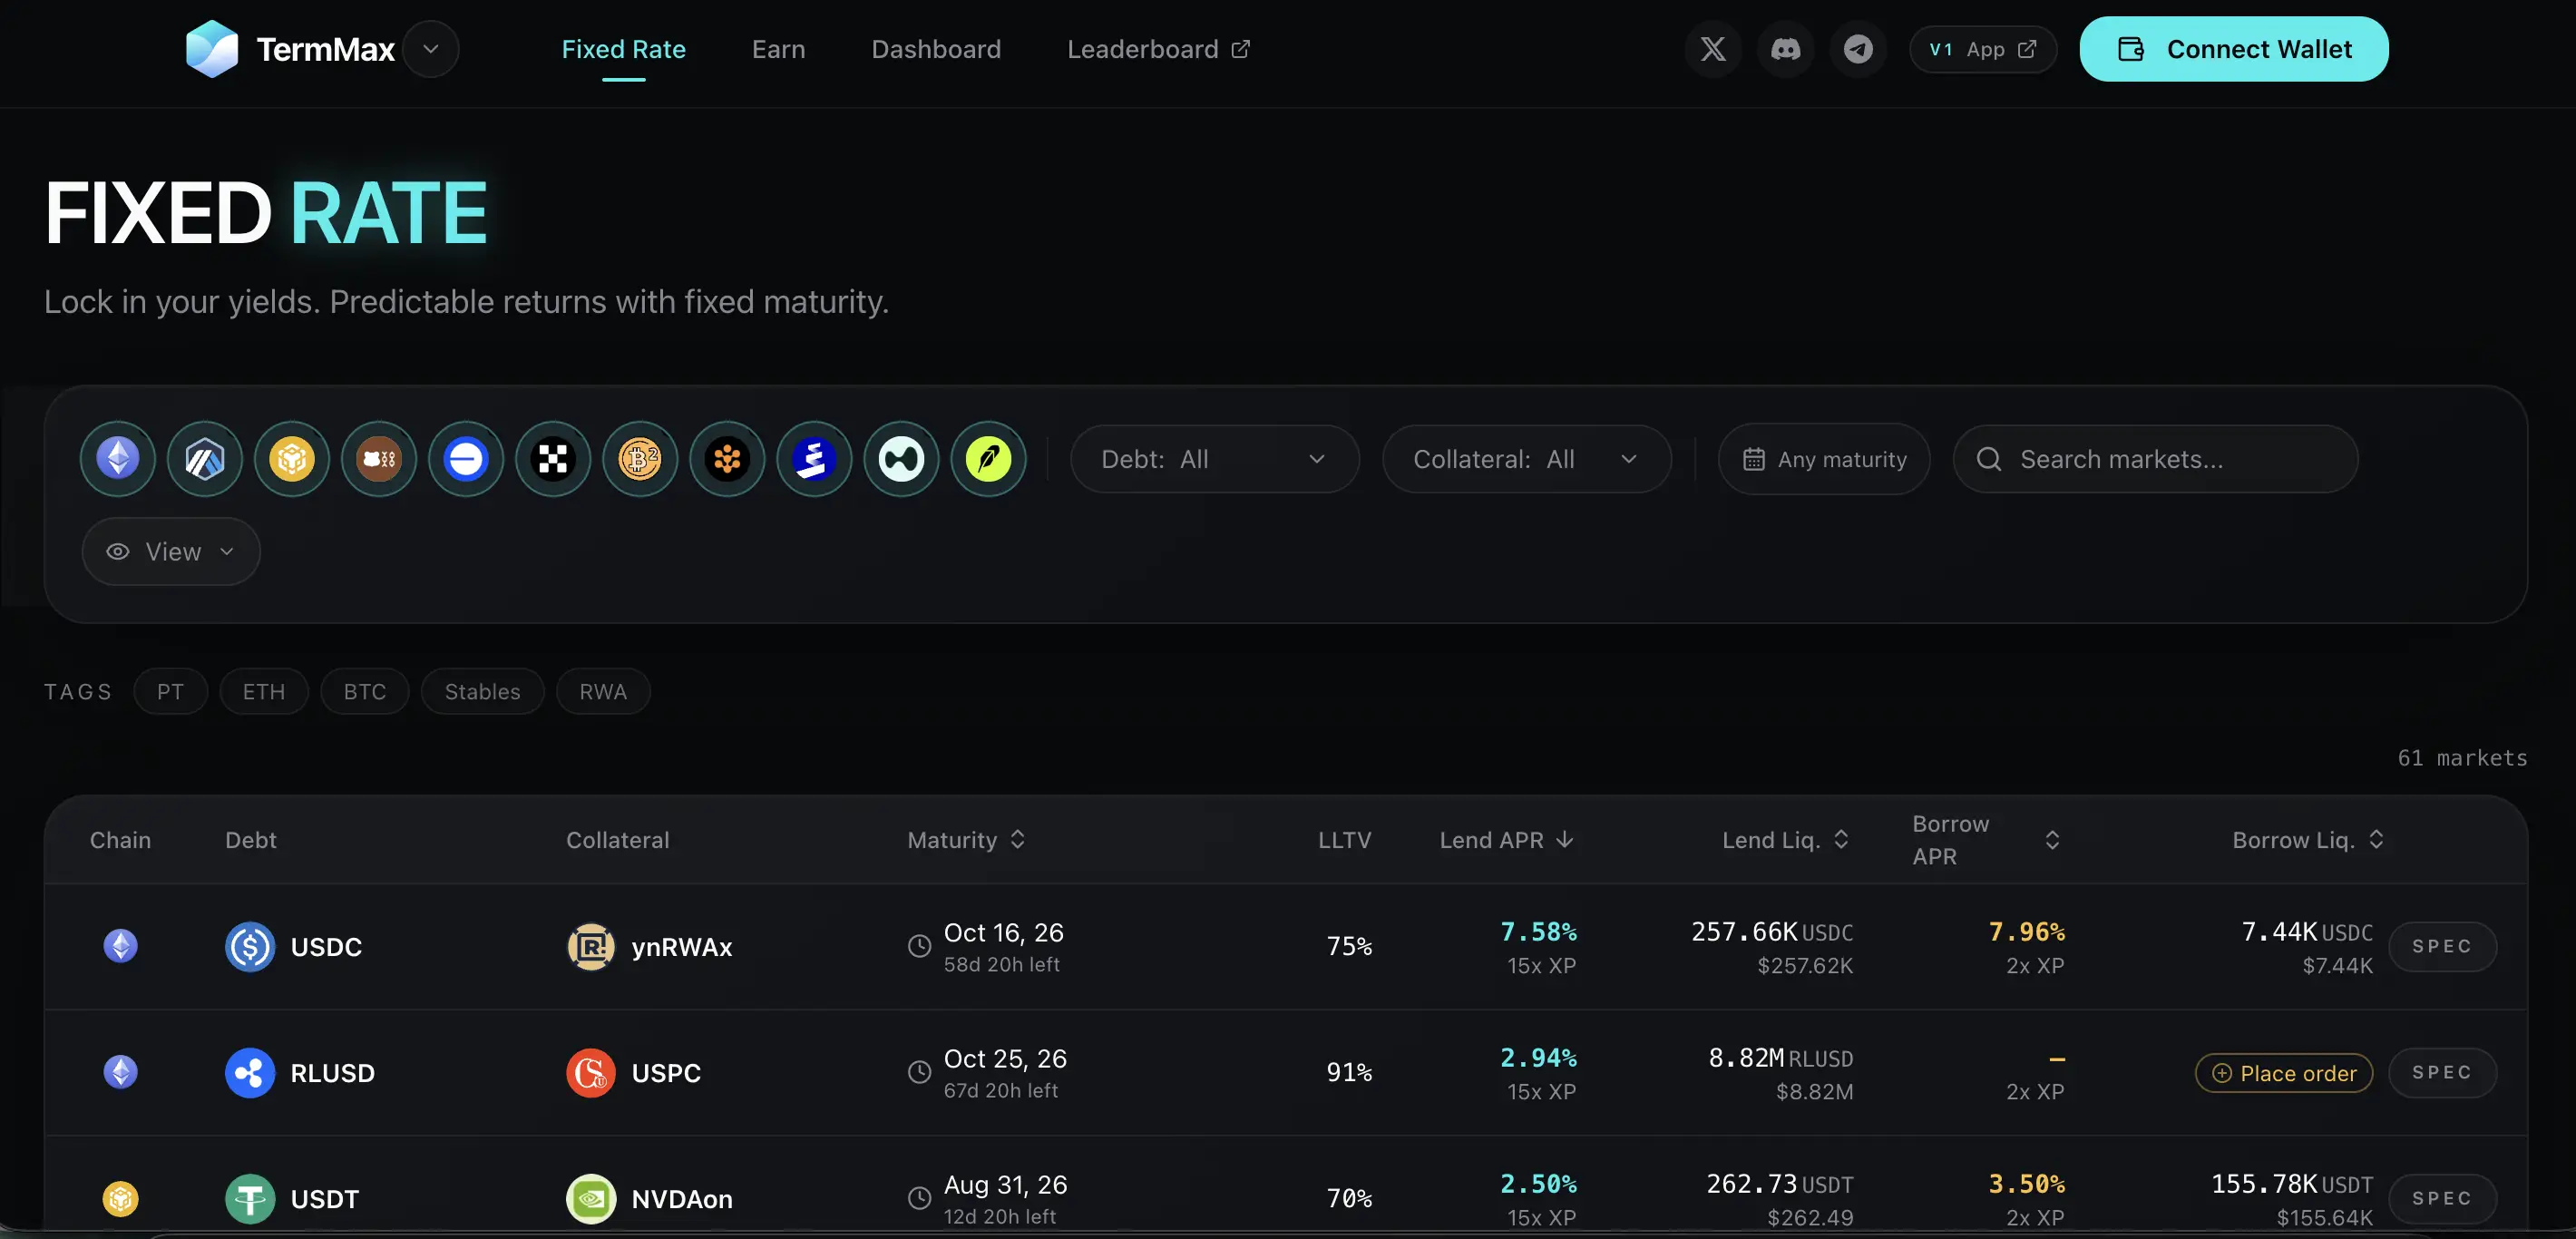This screenshot has width=2576, height=1239.
Task: Filter by the lime green feather chain icon
Action: pyautogui.click(x=988, y=459)
